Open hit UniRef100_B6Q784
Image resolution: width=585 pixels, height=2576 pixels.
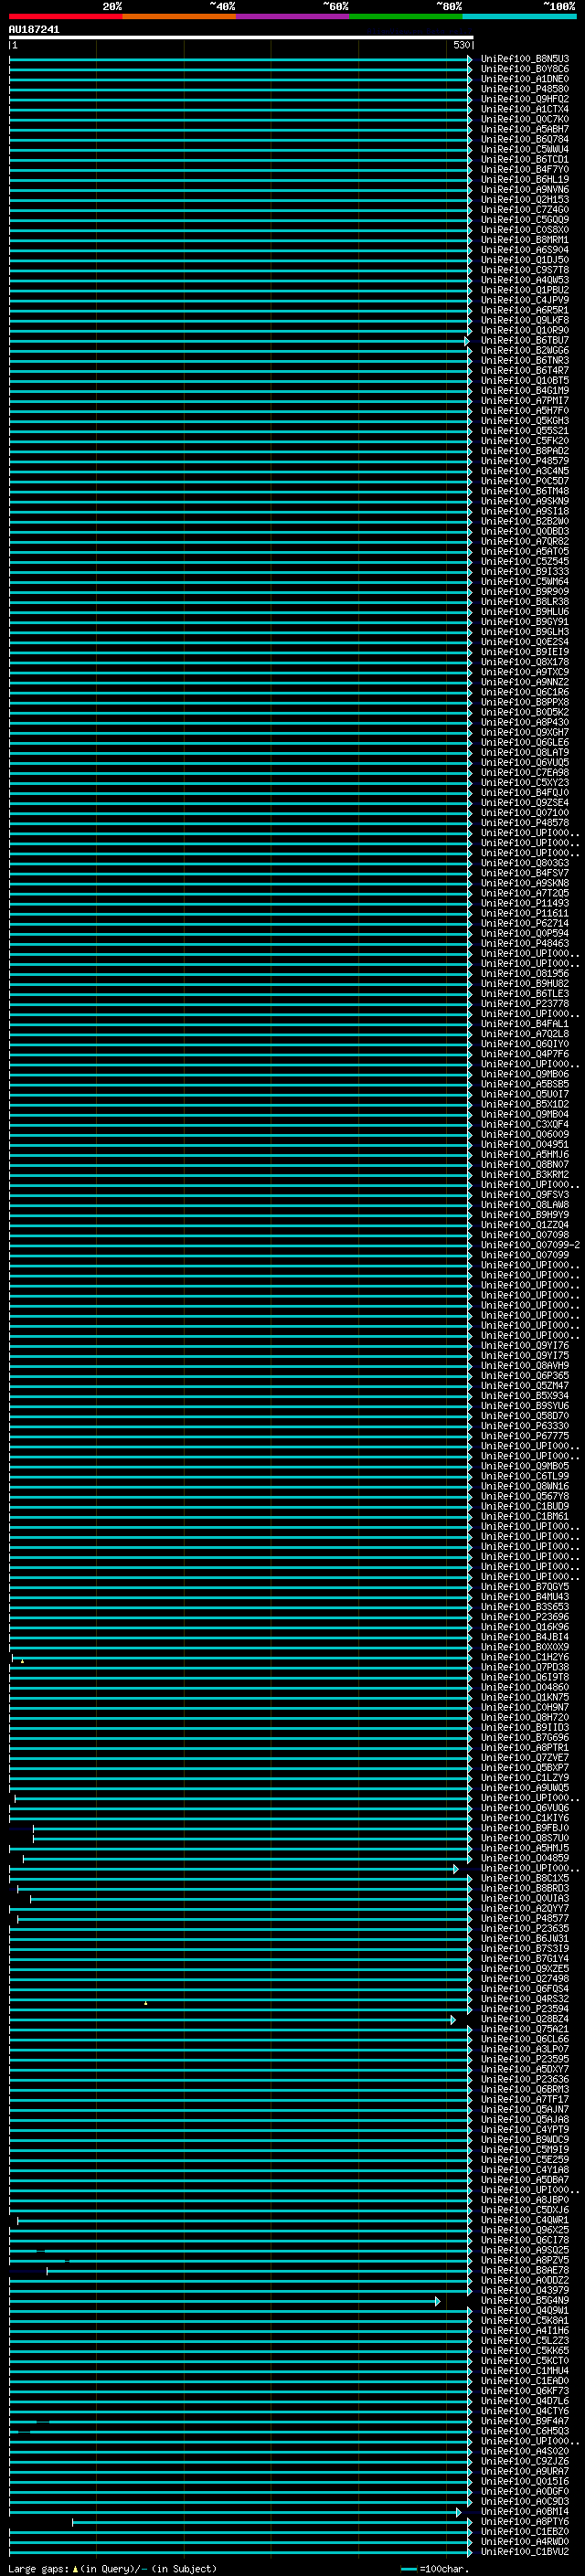pyautogui.click(x=525, y=139)
